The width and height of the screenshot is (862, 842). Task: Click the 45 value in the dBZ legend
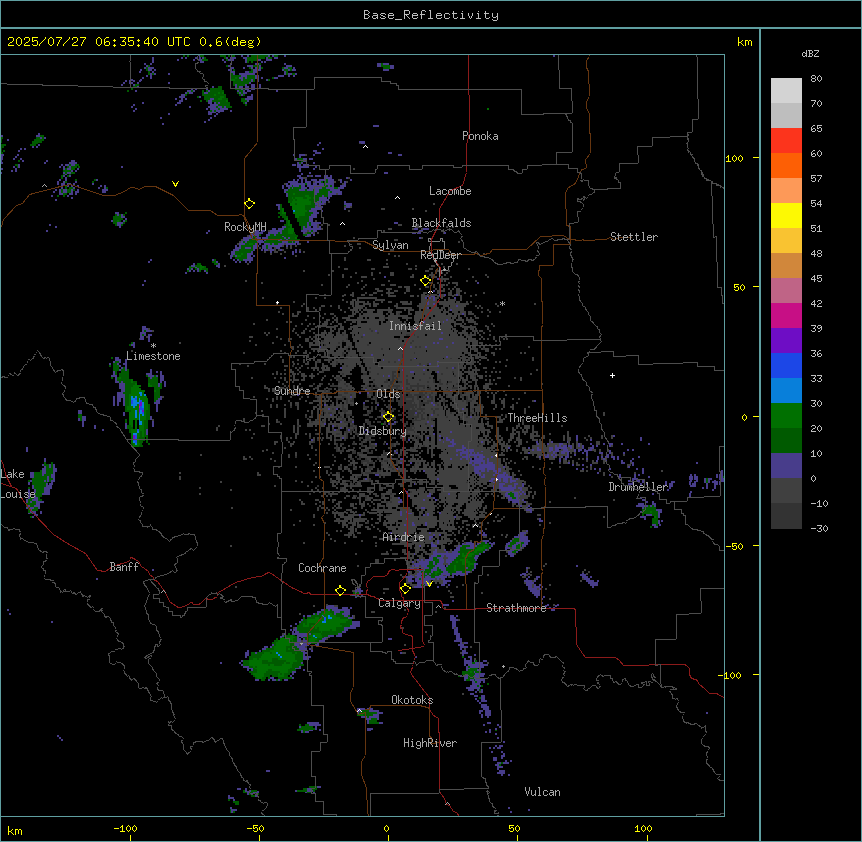click(816, 278)
